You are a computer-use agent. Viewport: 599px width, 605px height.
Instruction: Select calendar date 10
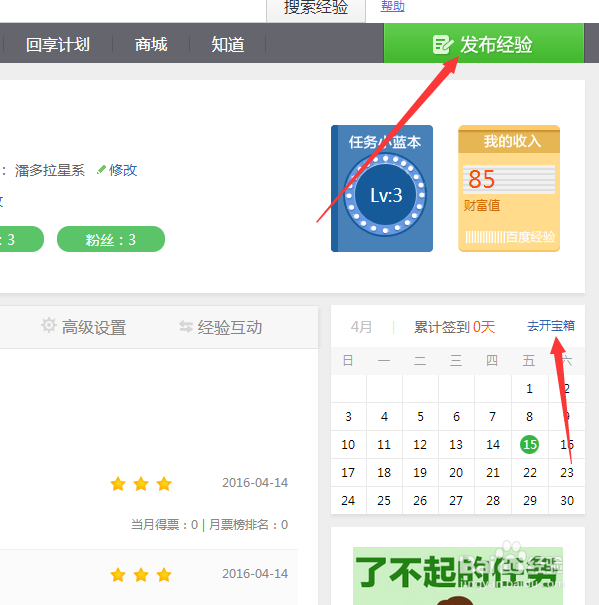(348, 444)
